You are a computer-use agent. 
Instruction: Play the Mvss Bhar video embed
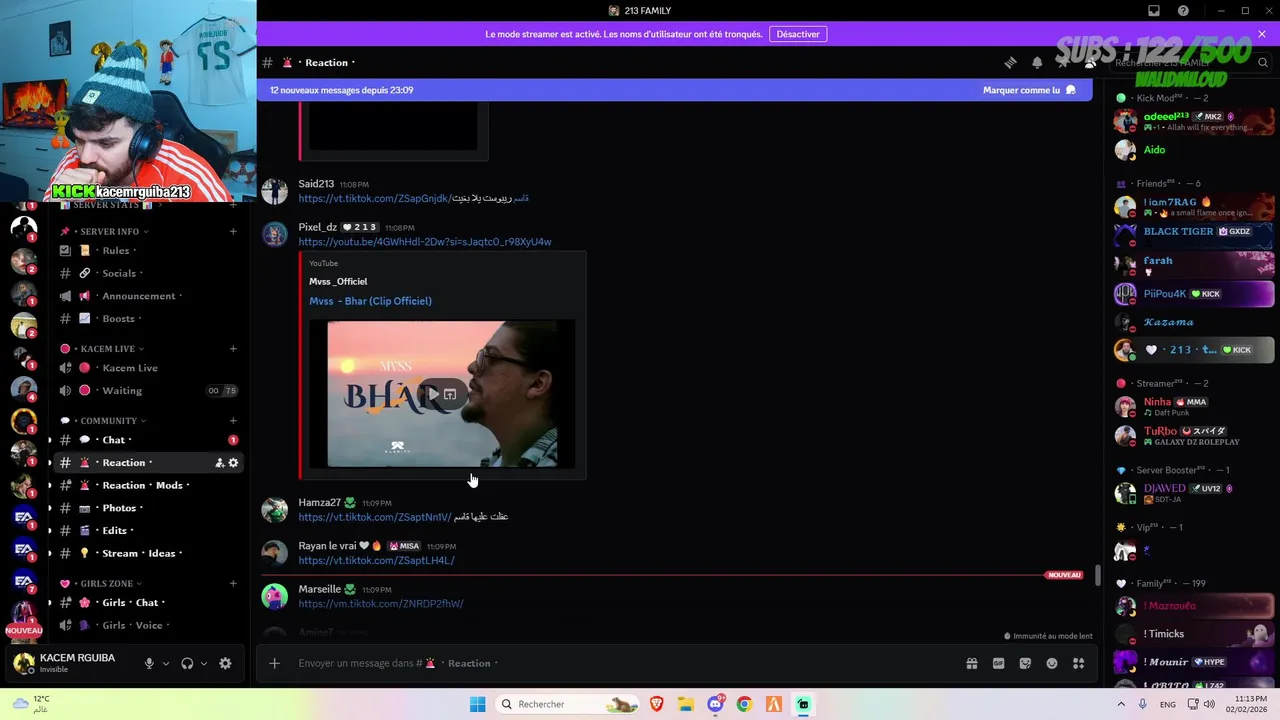pyautogui.click(x=432, y=394)
